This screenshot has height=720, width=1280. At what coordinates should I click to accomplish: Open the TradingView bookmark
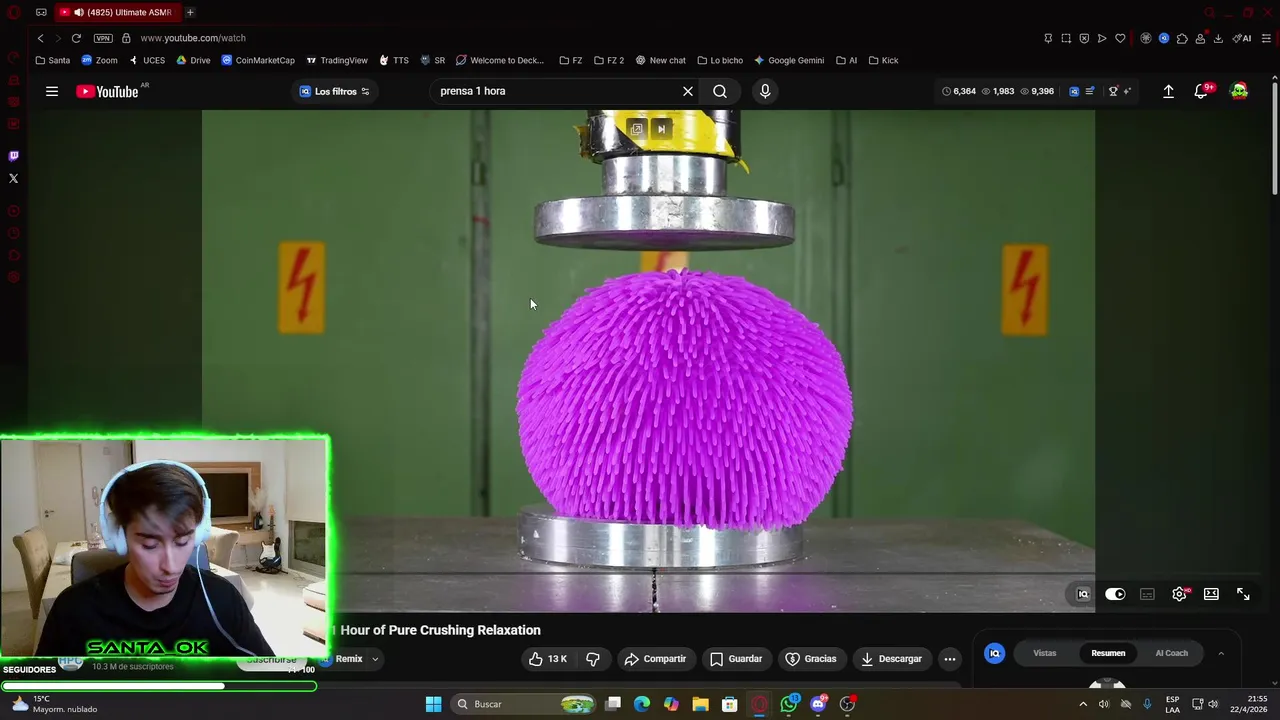[337, 60]
